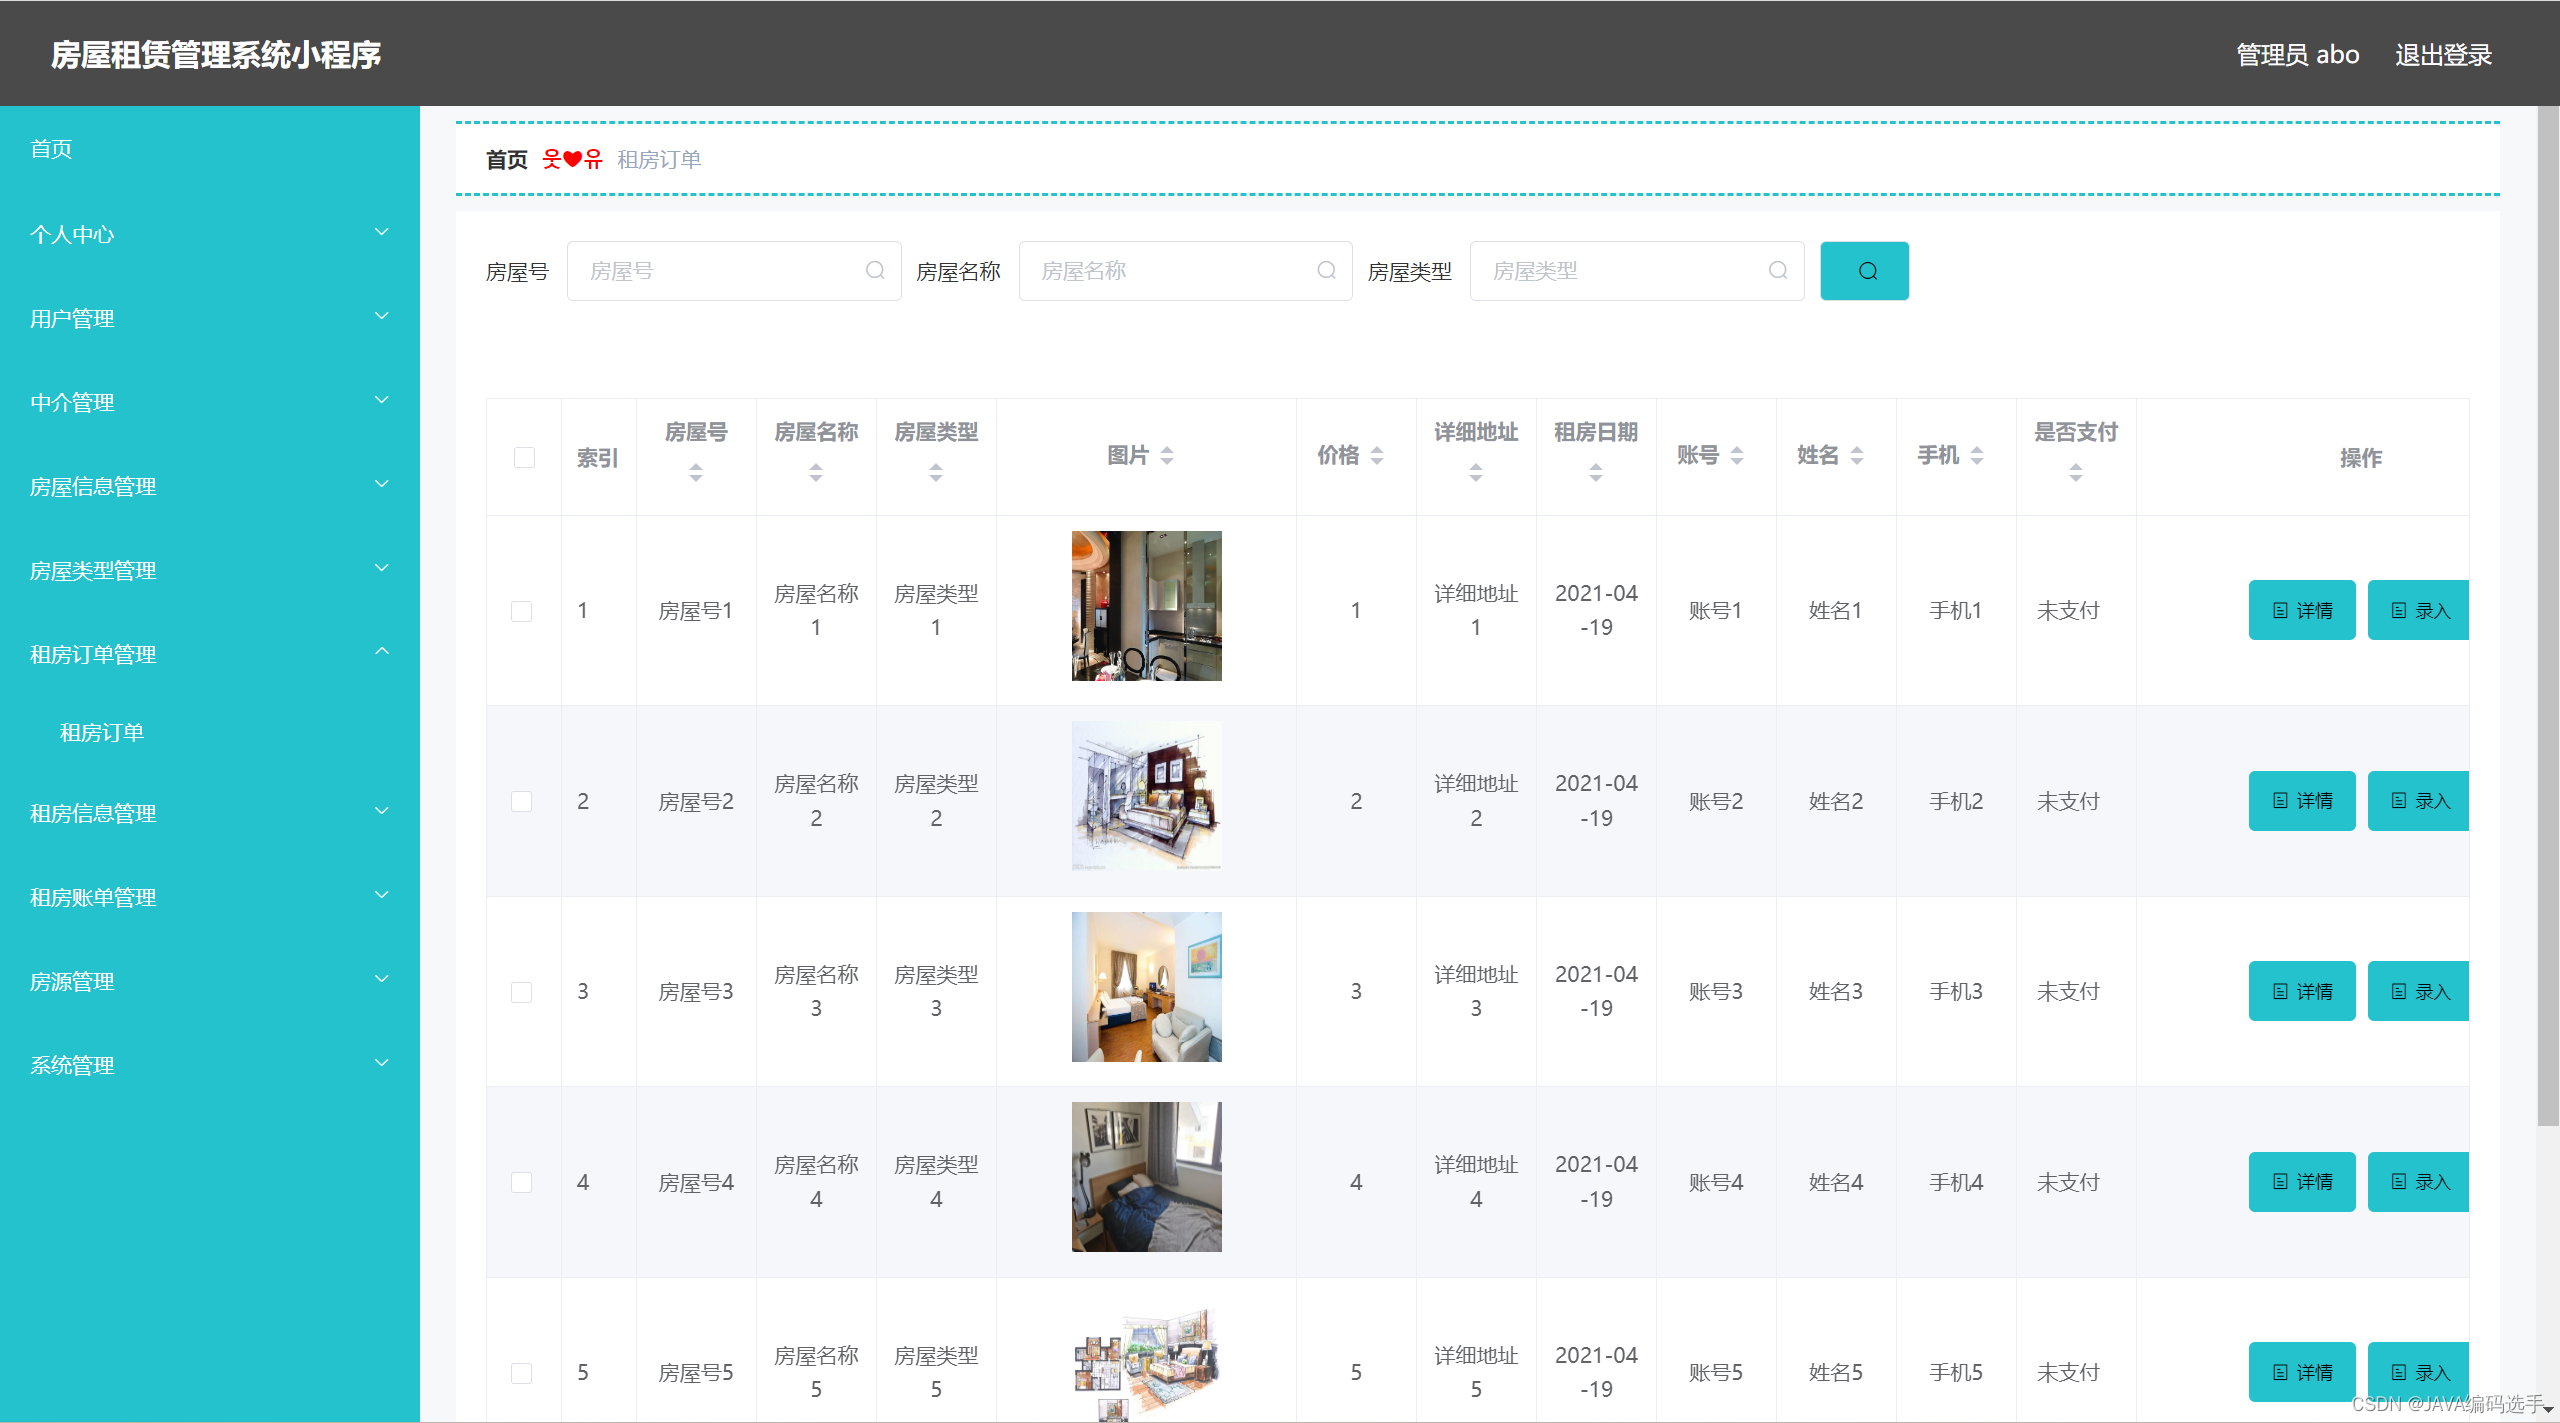2560x1423 pixels.
Task: Sort table by 价格 column arrows
Action: point(1377,456)
